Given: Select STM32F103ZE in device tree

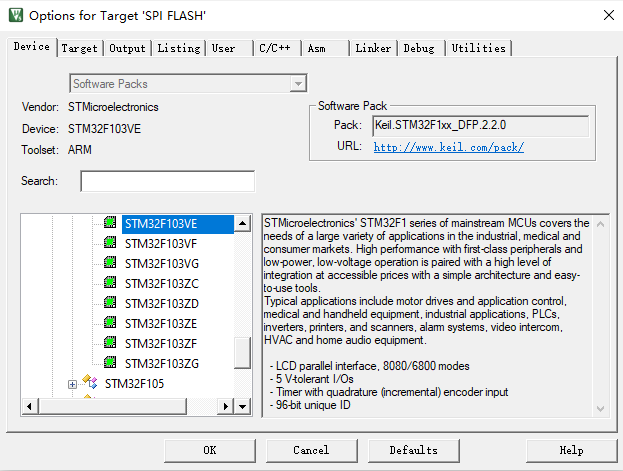Looking at the screenshot, I should coord(161,324).
